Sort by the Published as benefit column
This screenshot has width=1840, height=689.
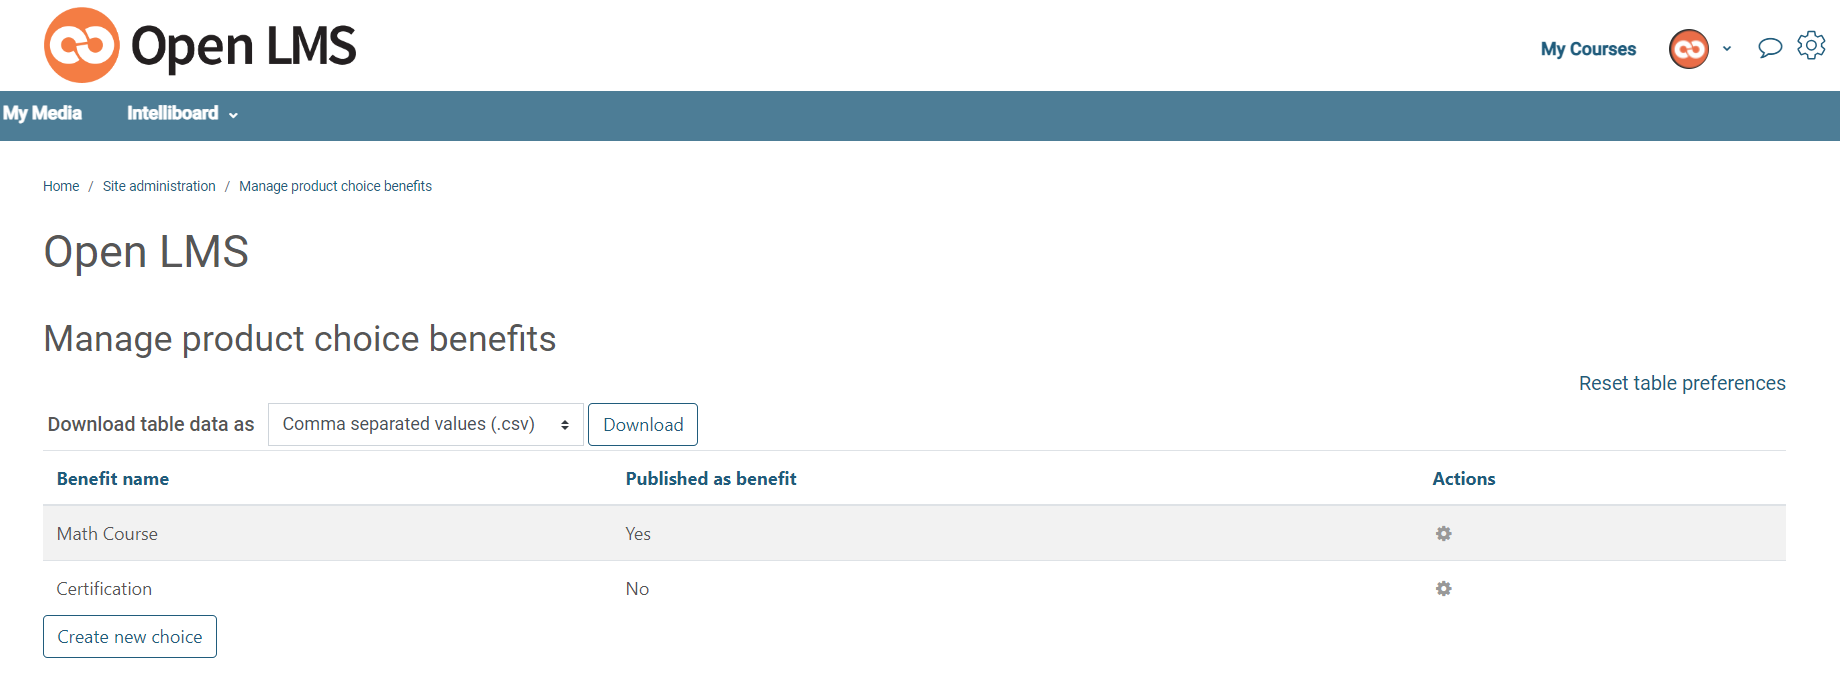[711, 478]
